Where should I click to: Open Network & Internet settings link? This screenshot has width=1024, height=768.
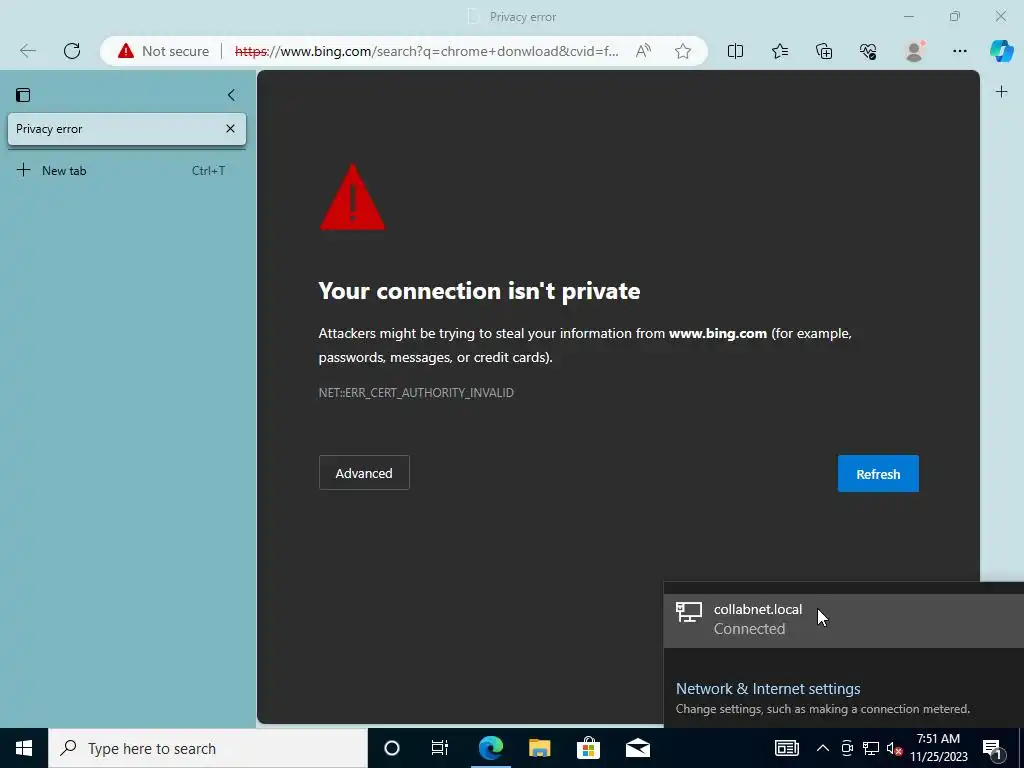click(768, 689)
